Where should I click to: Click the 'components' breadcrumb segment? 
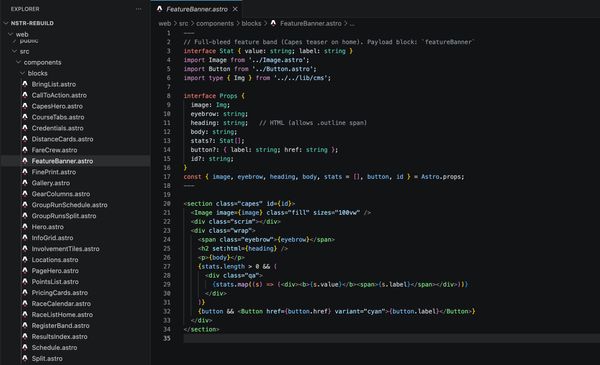215,23
